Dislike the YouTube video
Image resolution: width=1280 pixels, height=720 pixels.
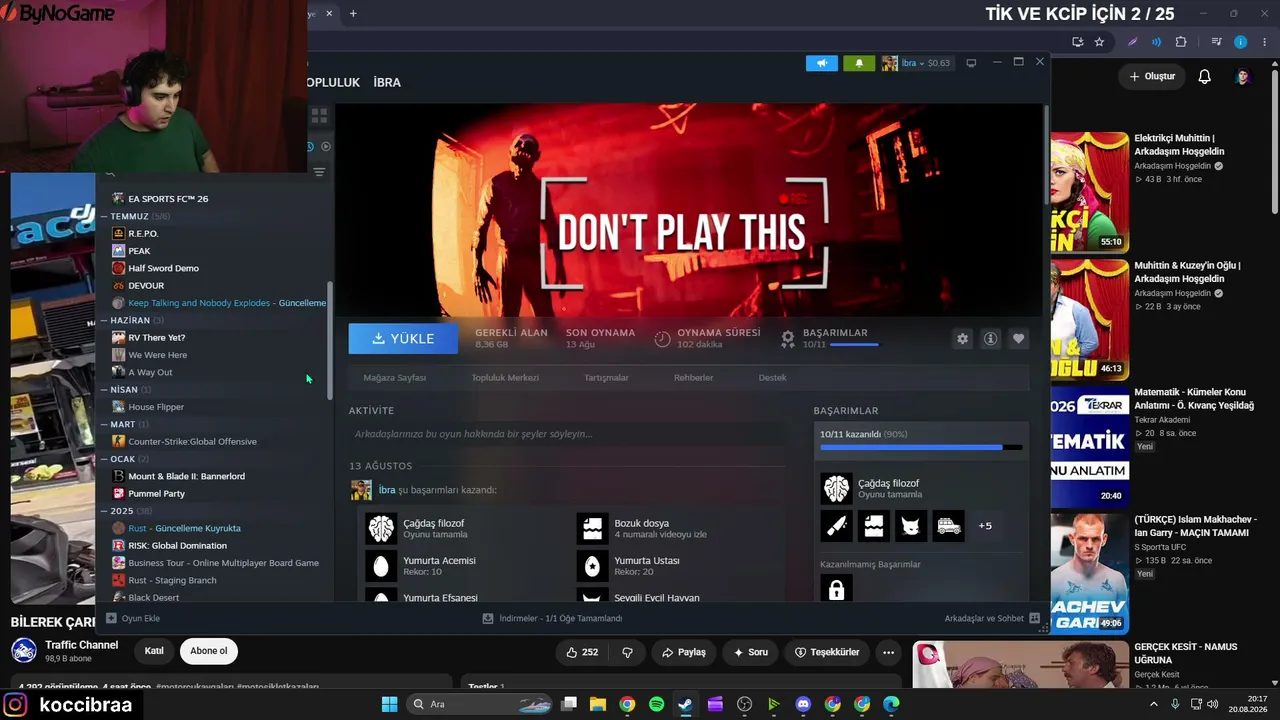click(x=627, y=652)
